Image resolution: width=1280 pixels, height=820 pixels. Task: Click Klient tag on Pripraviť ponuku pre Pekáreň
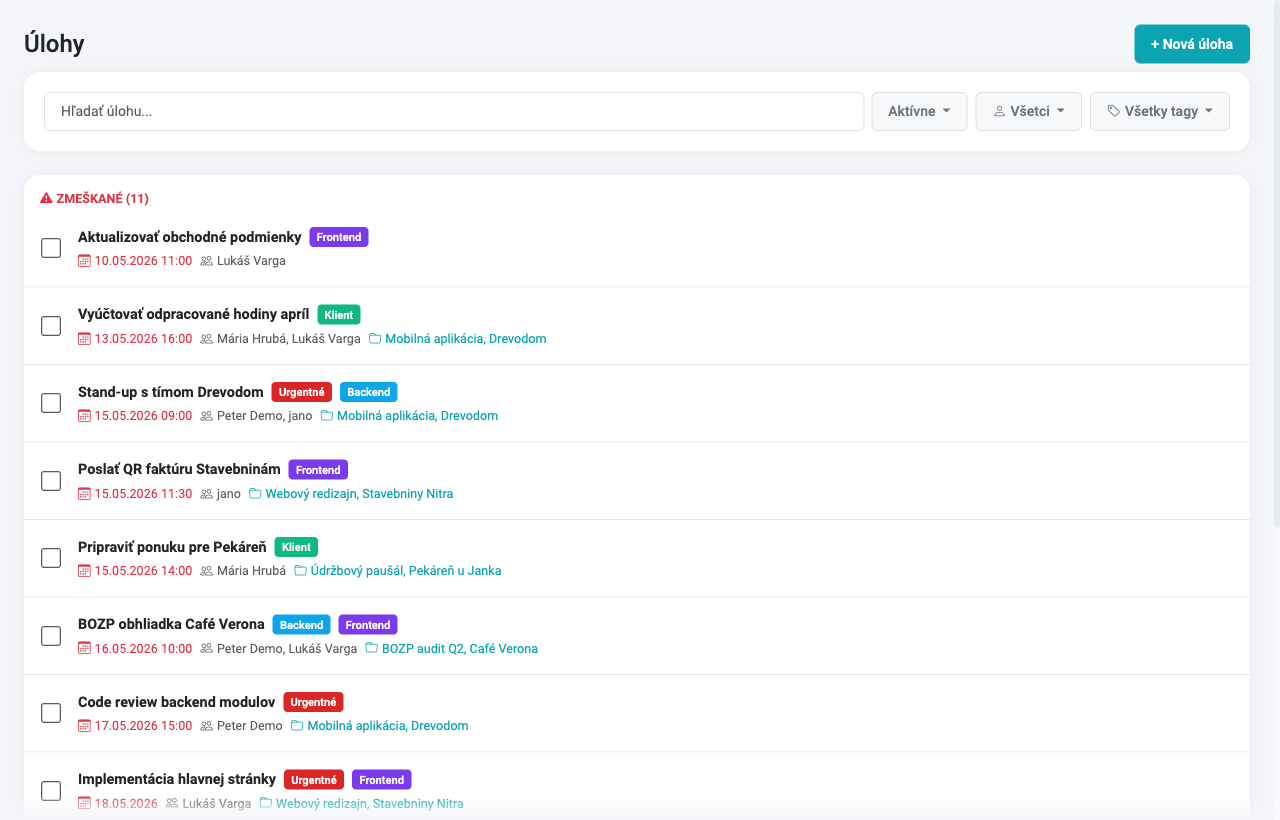tap(296, 547)
